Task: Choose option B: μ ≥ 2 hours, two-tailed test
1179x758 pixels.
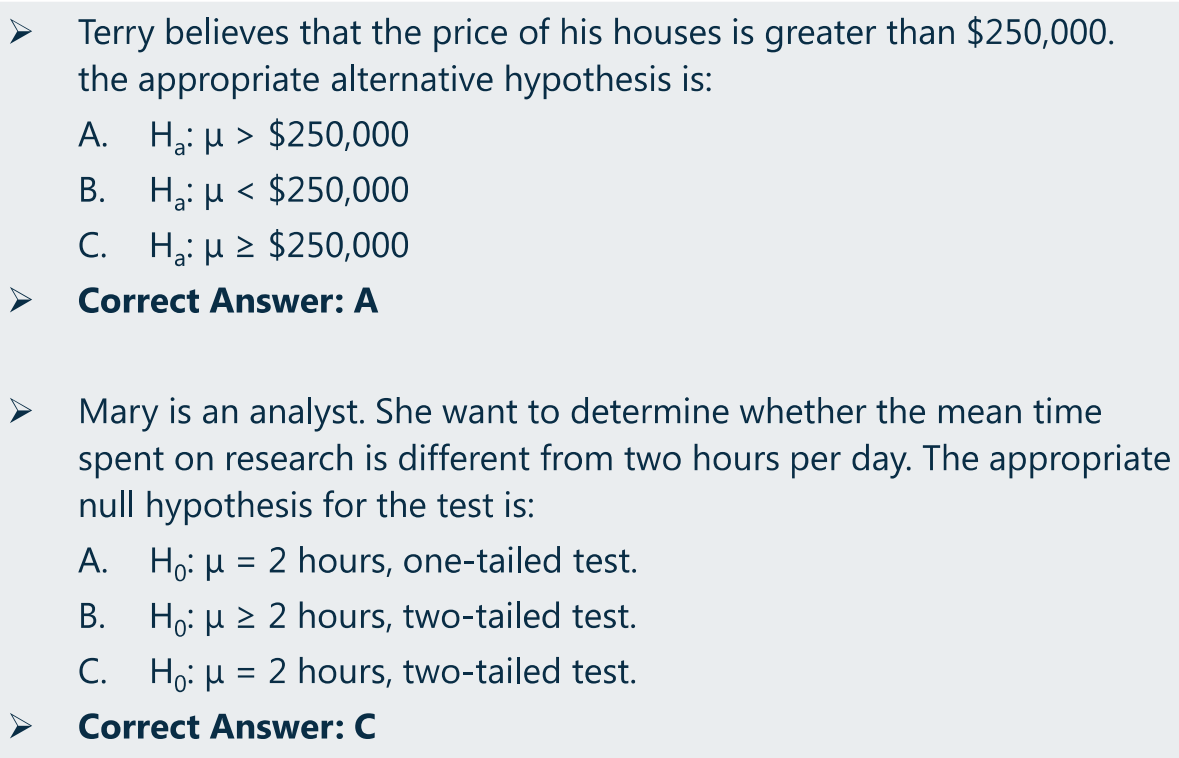Action: [x=358, y=617]
